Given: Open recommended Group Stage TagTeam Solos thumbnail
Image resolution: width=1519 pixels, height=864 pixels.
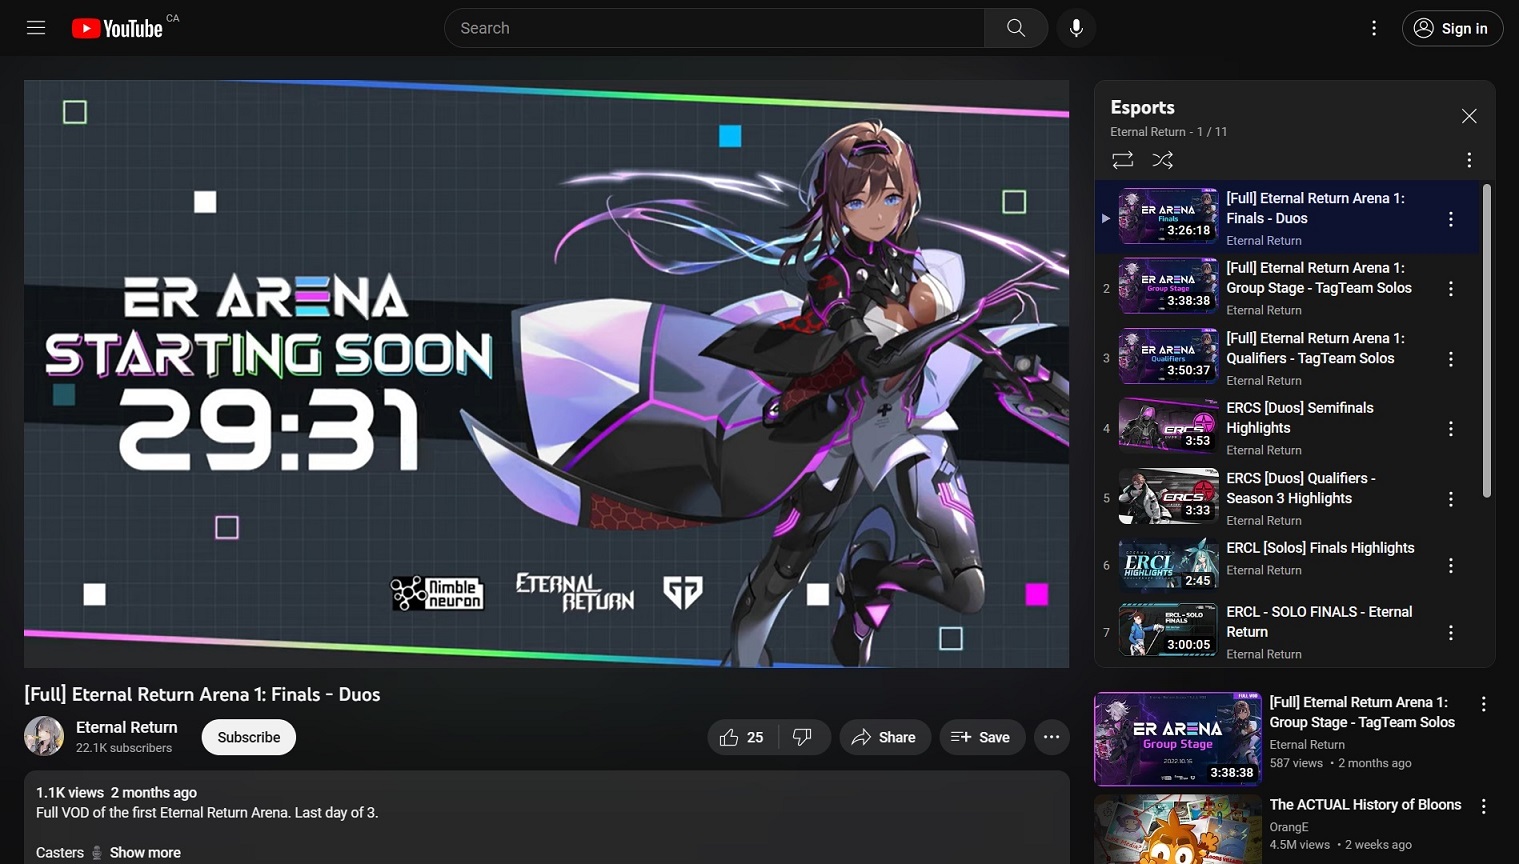Looking at the screenshot, I should click(1177, 739).
